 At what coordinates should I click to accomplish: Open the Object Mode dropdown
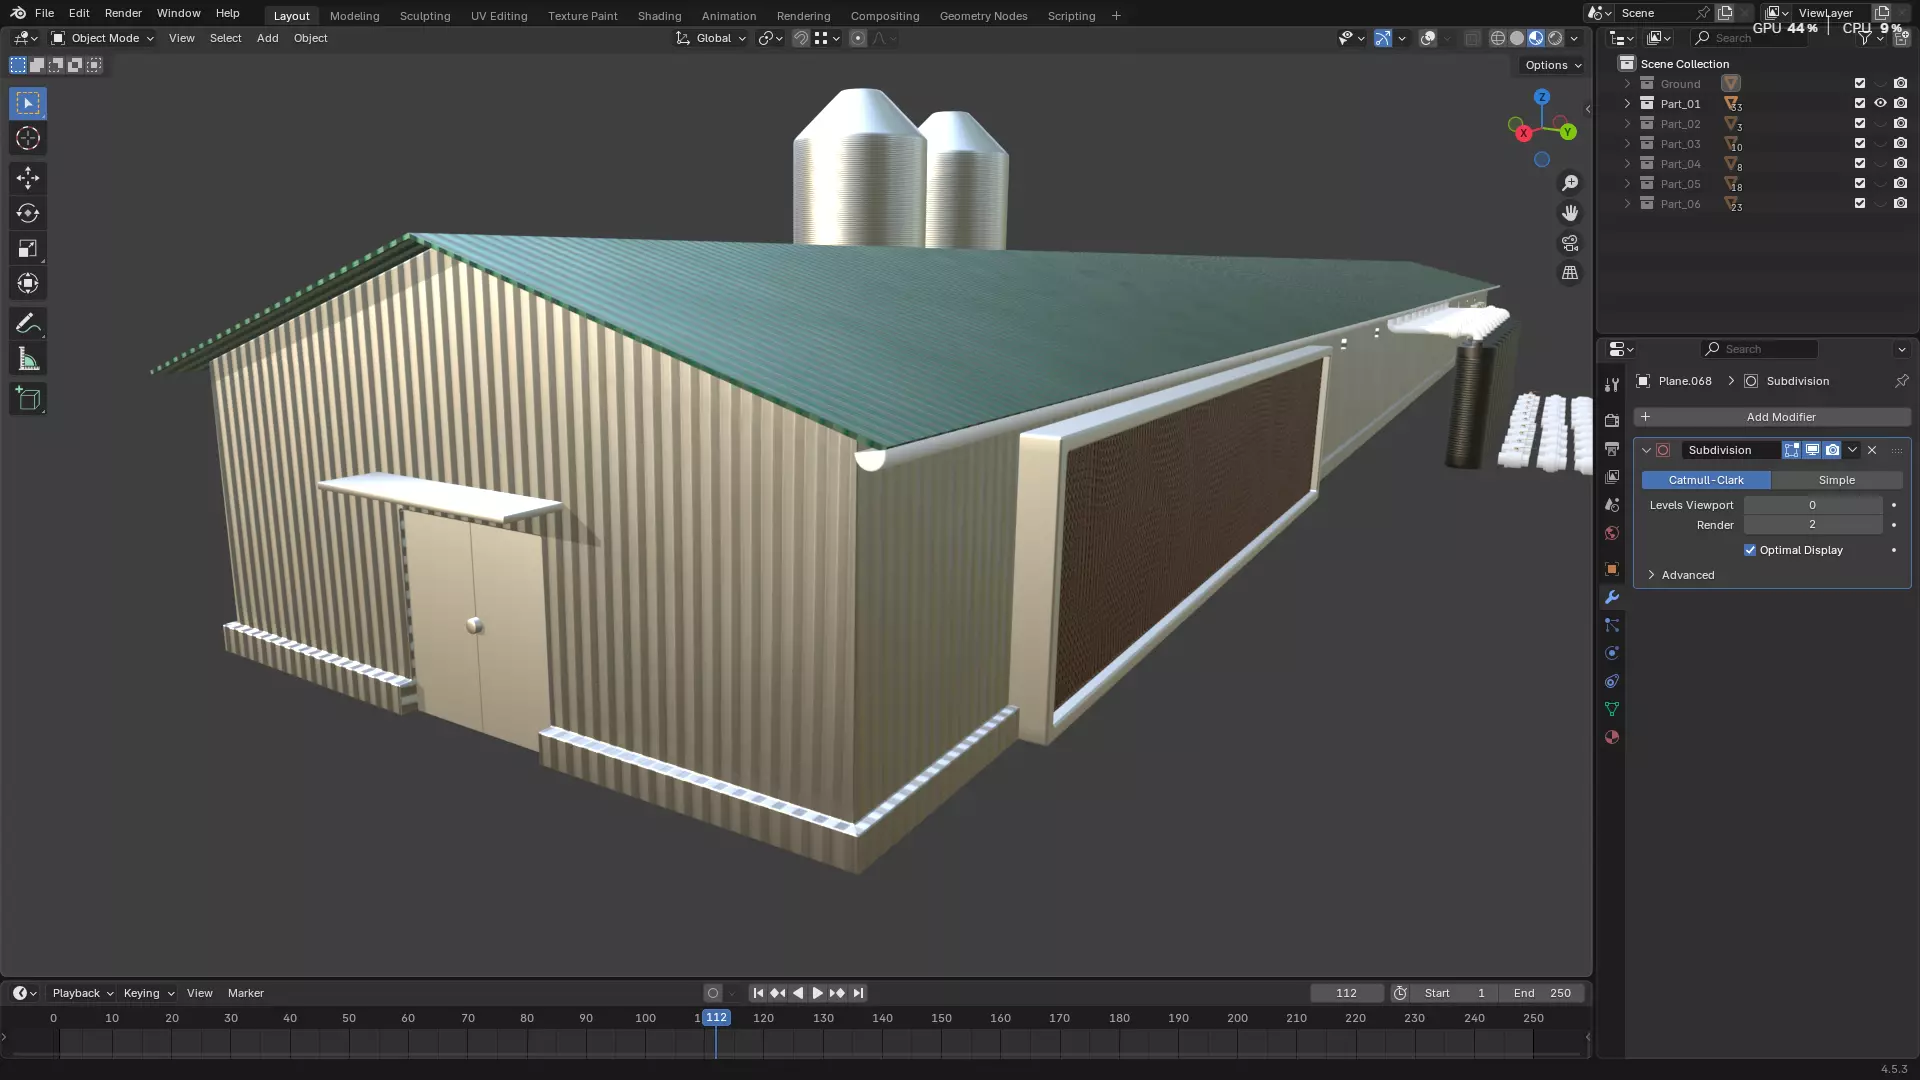[x=103, y=38]
